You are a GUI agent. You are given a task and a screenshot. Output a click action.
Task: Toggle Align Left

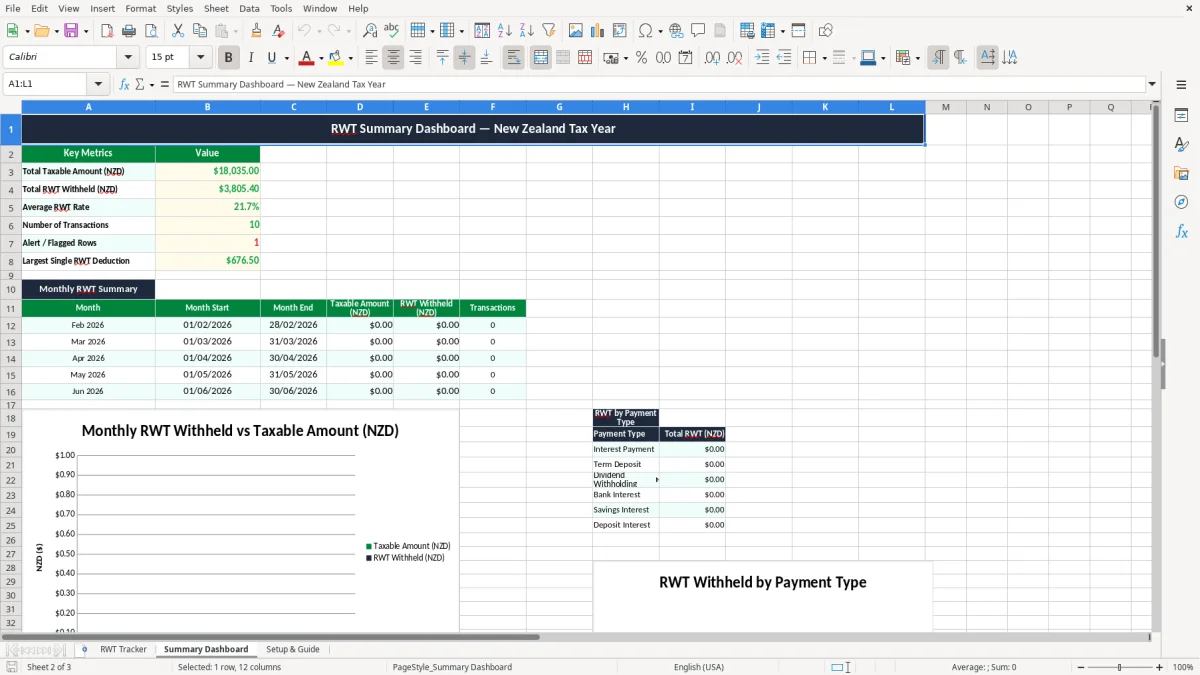point(371,58)
